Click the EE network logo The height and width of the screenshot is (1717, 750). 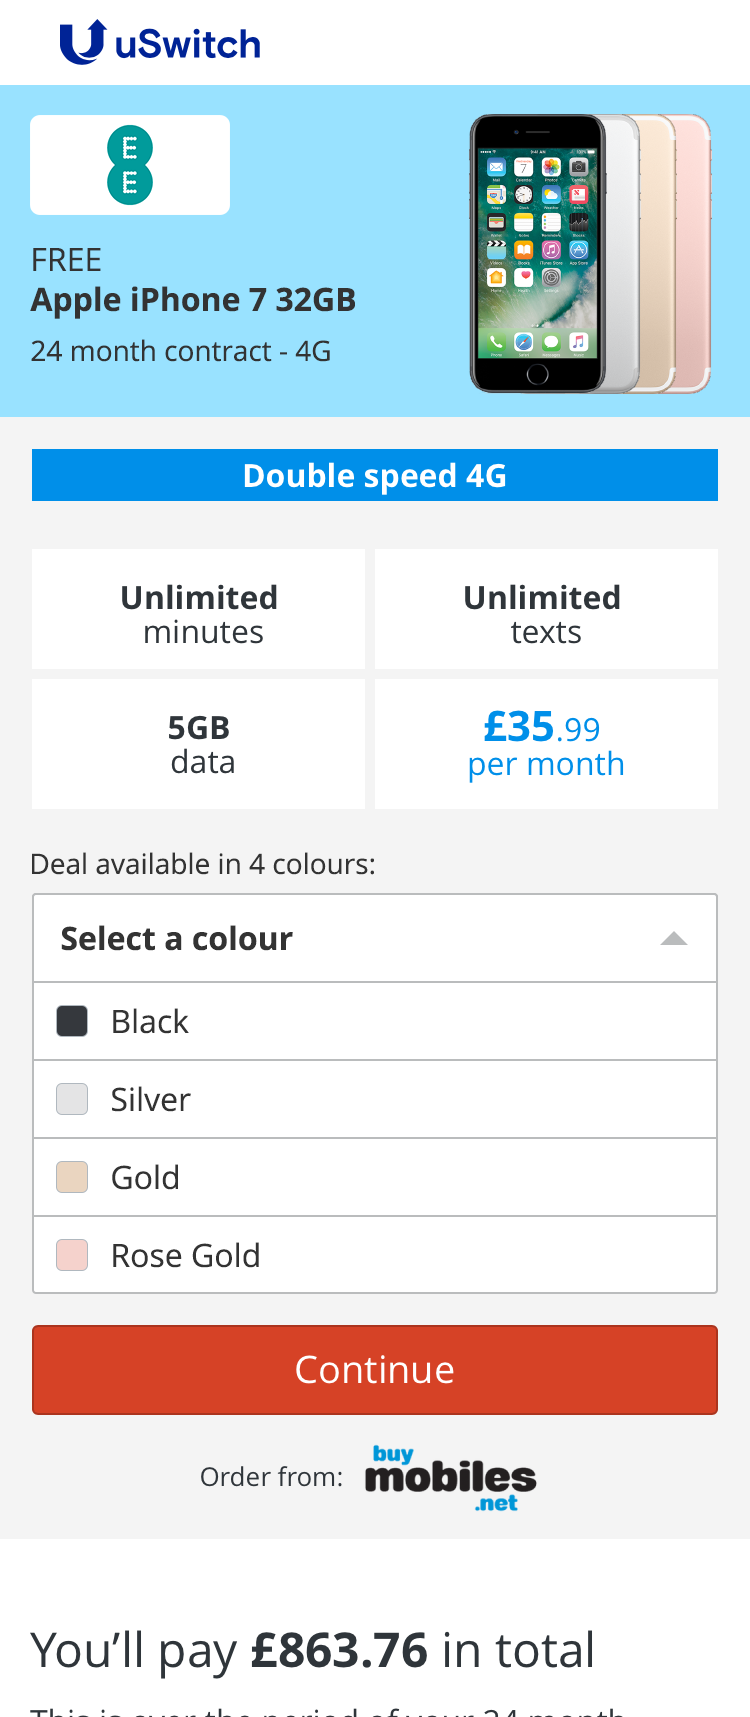click(130, 165)
